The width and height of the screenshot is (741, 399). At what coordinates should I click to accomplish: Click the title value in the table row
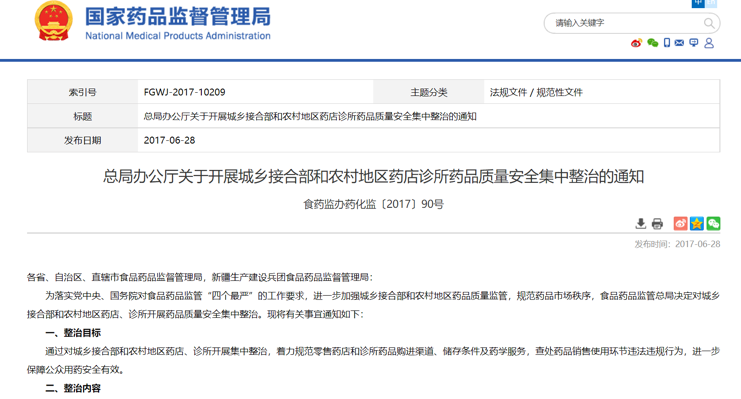pyautogui.click(x=310, y=116)
